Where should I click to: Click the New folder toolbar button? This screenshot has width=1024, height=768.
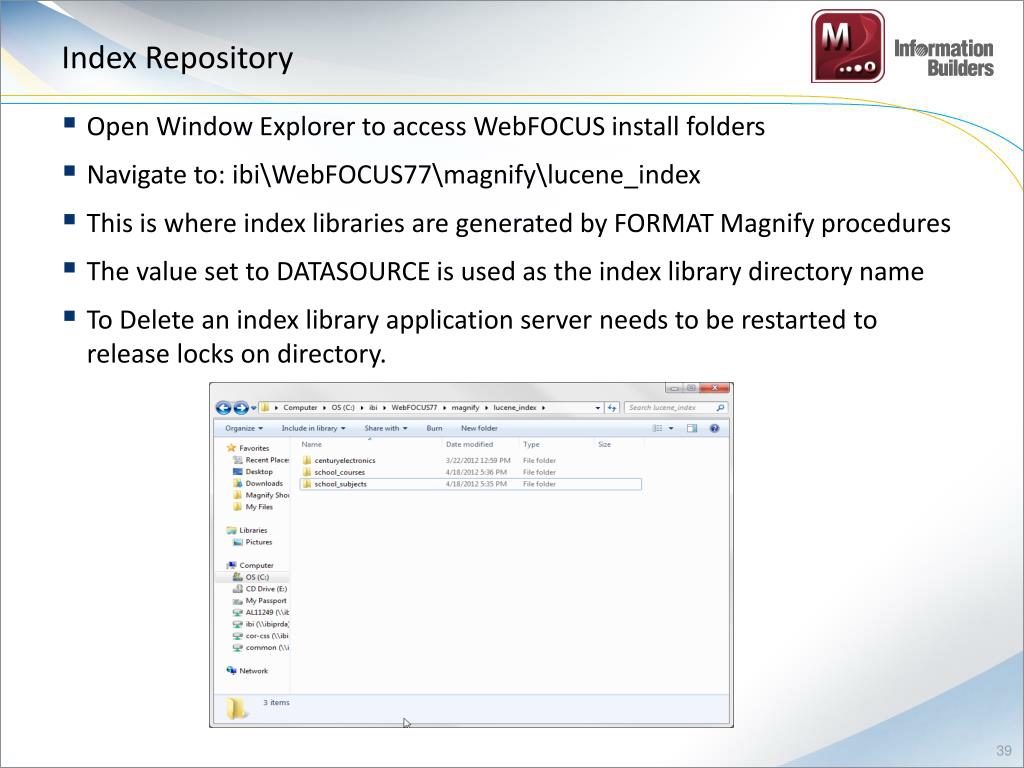pos(479,428)
